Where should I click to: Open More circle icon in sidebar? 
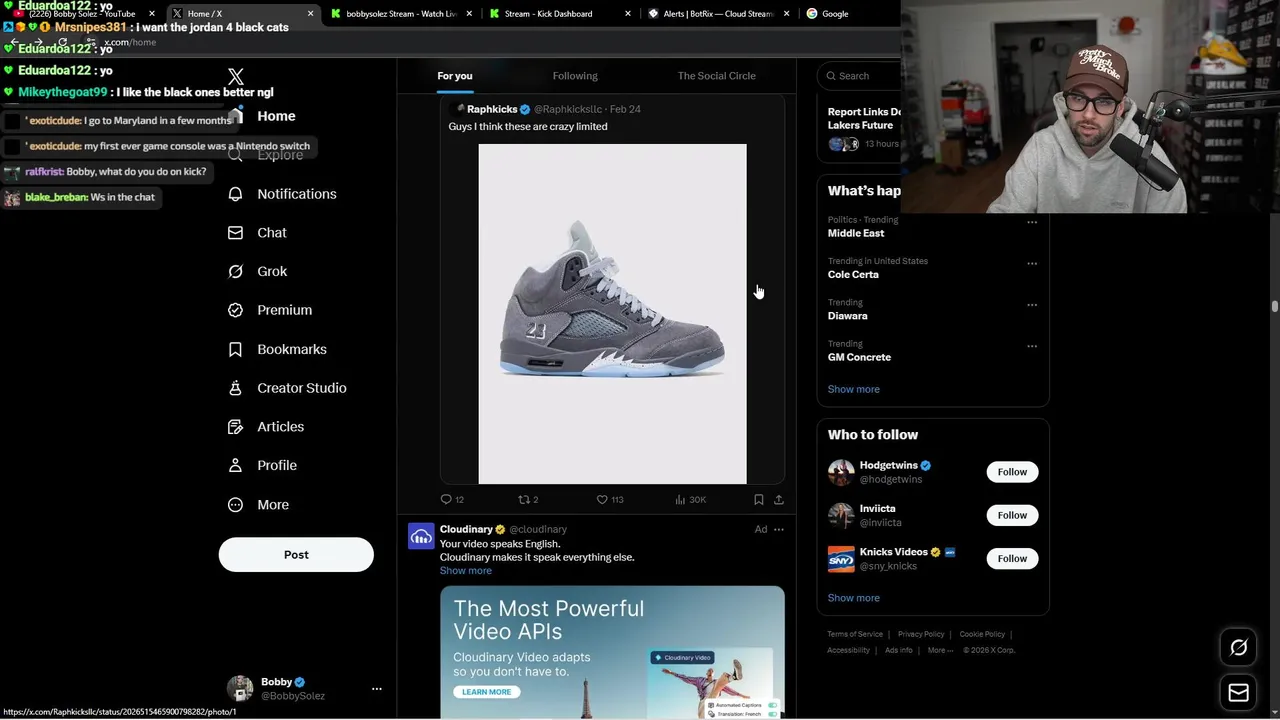point(235,505)
